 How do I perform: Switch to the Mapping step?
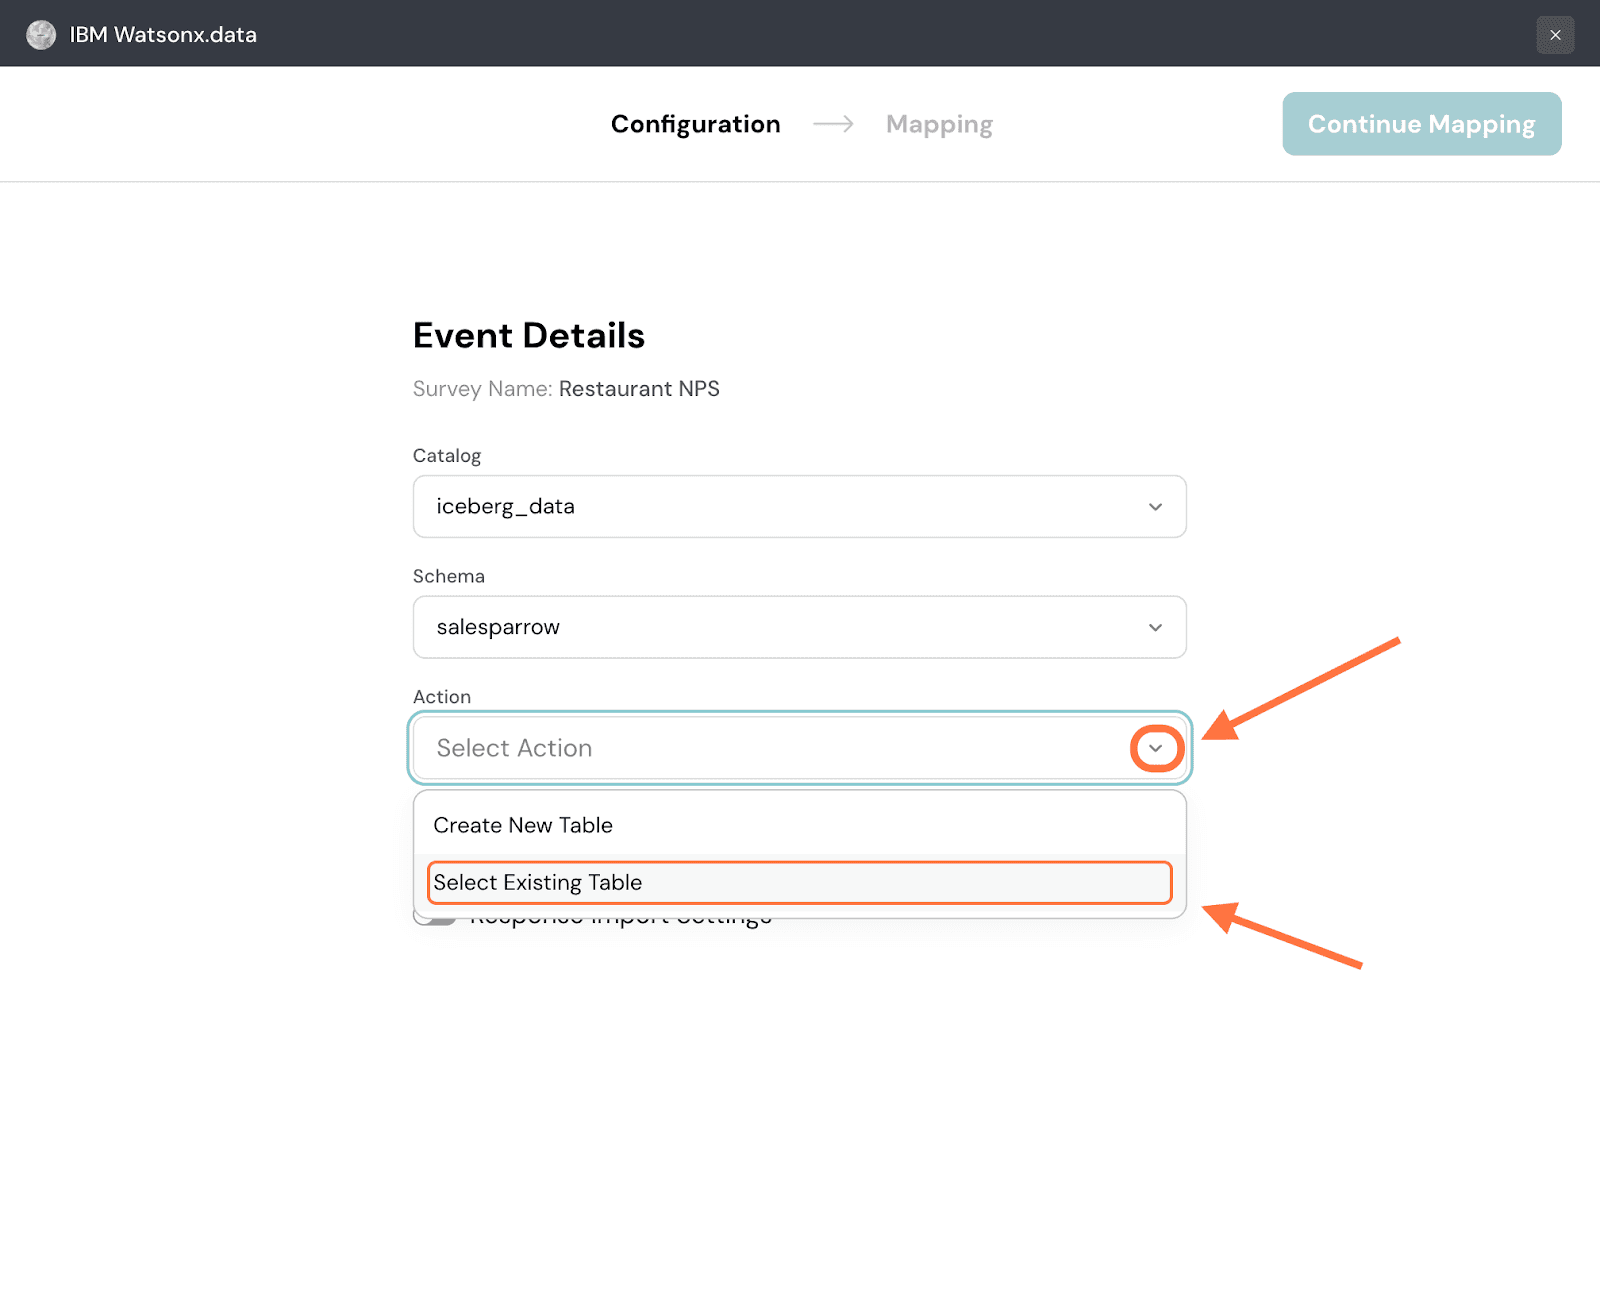point(939,124)
